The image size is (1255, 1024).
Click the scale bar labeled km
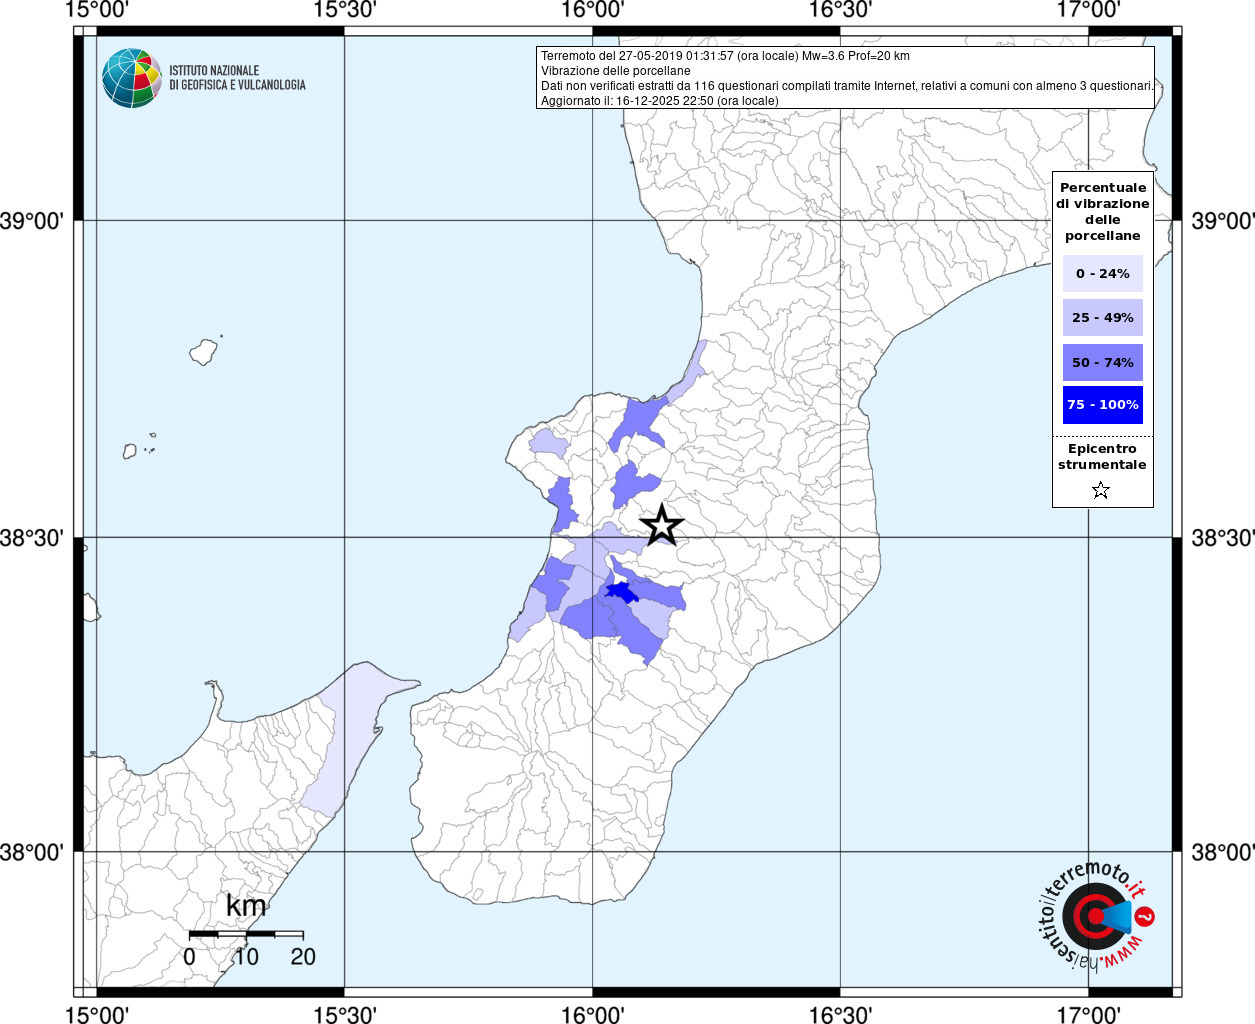point(246,933)
